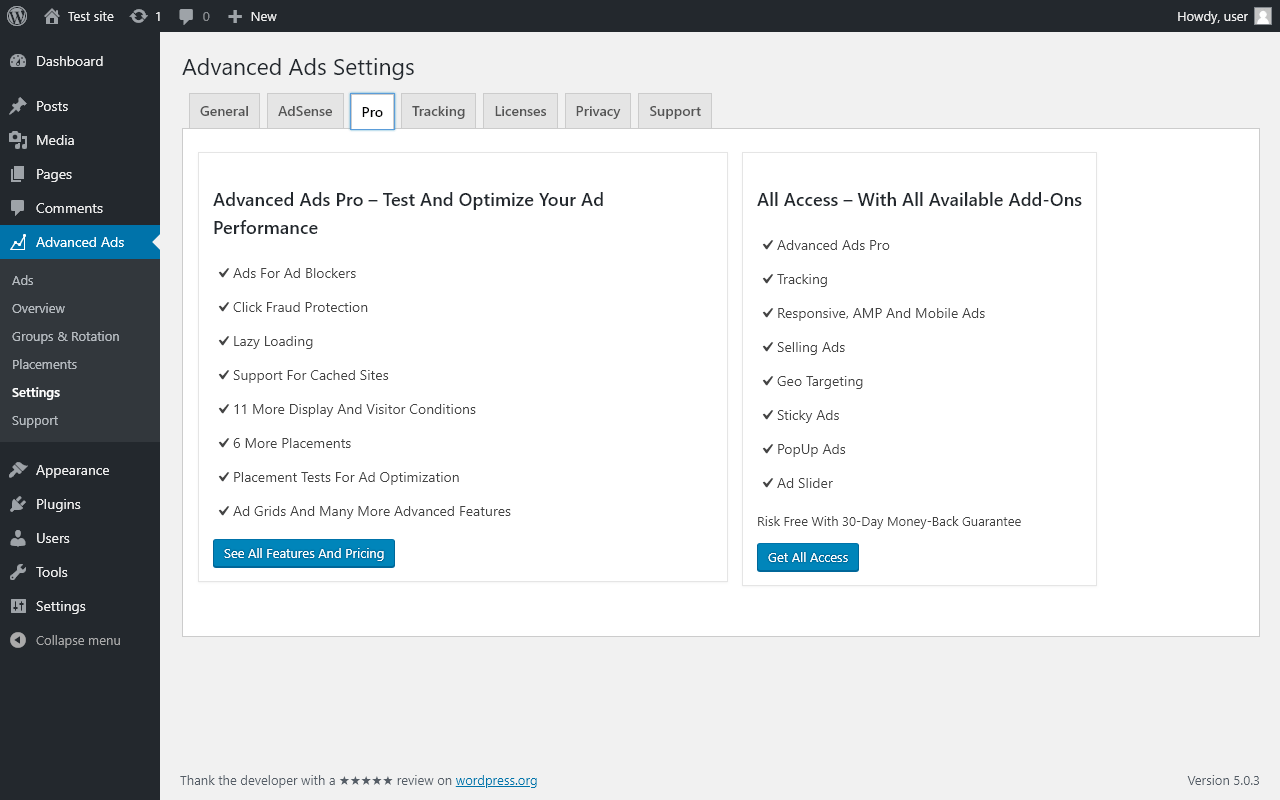The image size is (1280, 800).
Task: Switch to the Privacy tab
Action: pos(598,111)
